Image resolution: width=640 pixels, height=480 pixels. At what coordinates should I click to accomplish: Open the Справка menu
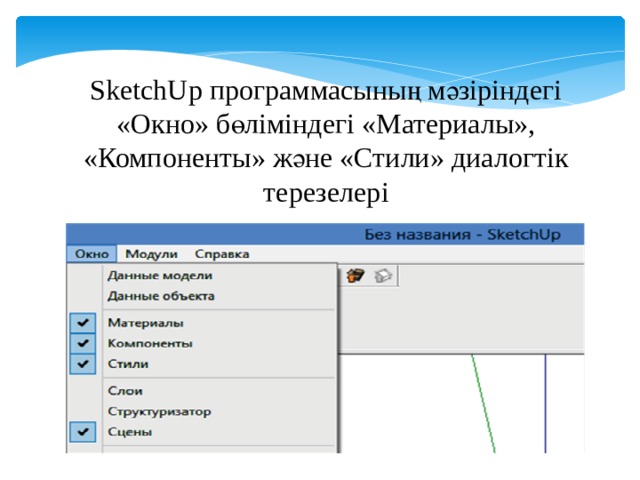222,254
